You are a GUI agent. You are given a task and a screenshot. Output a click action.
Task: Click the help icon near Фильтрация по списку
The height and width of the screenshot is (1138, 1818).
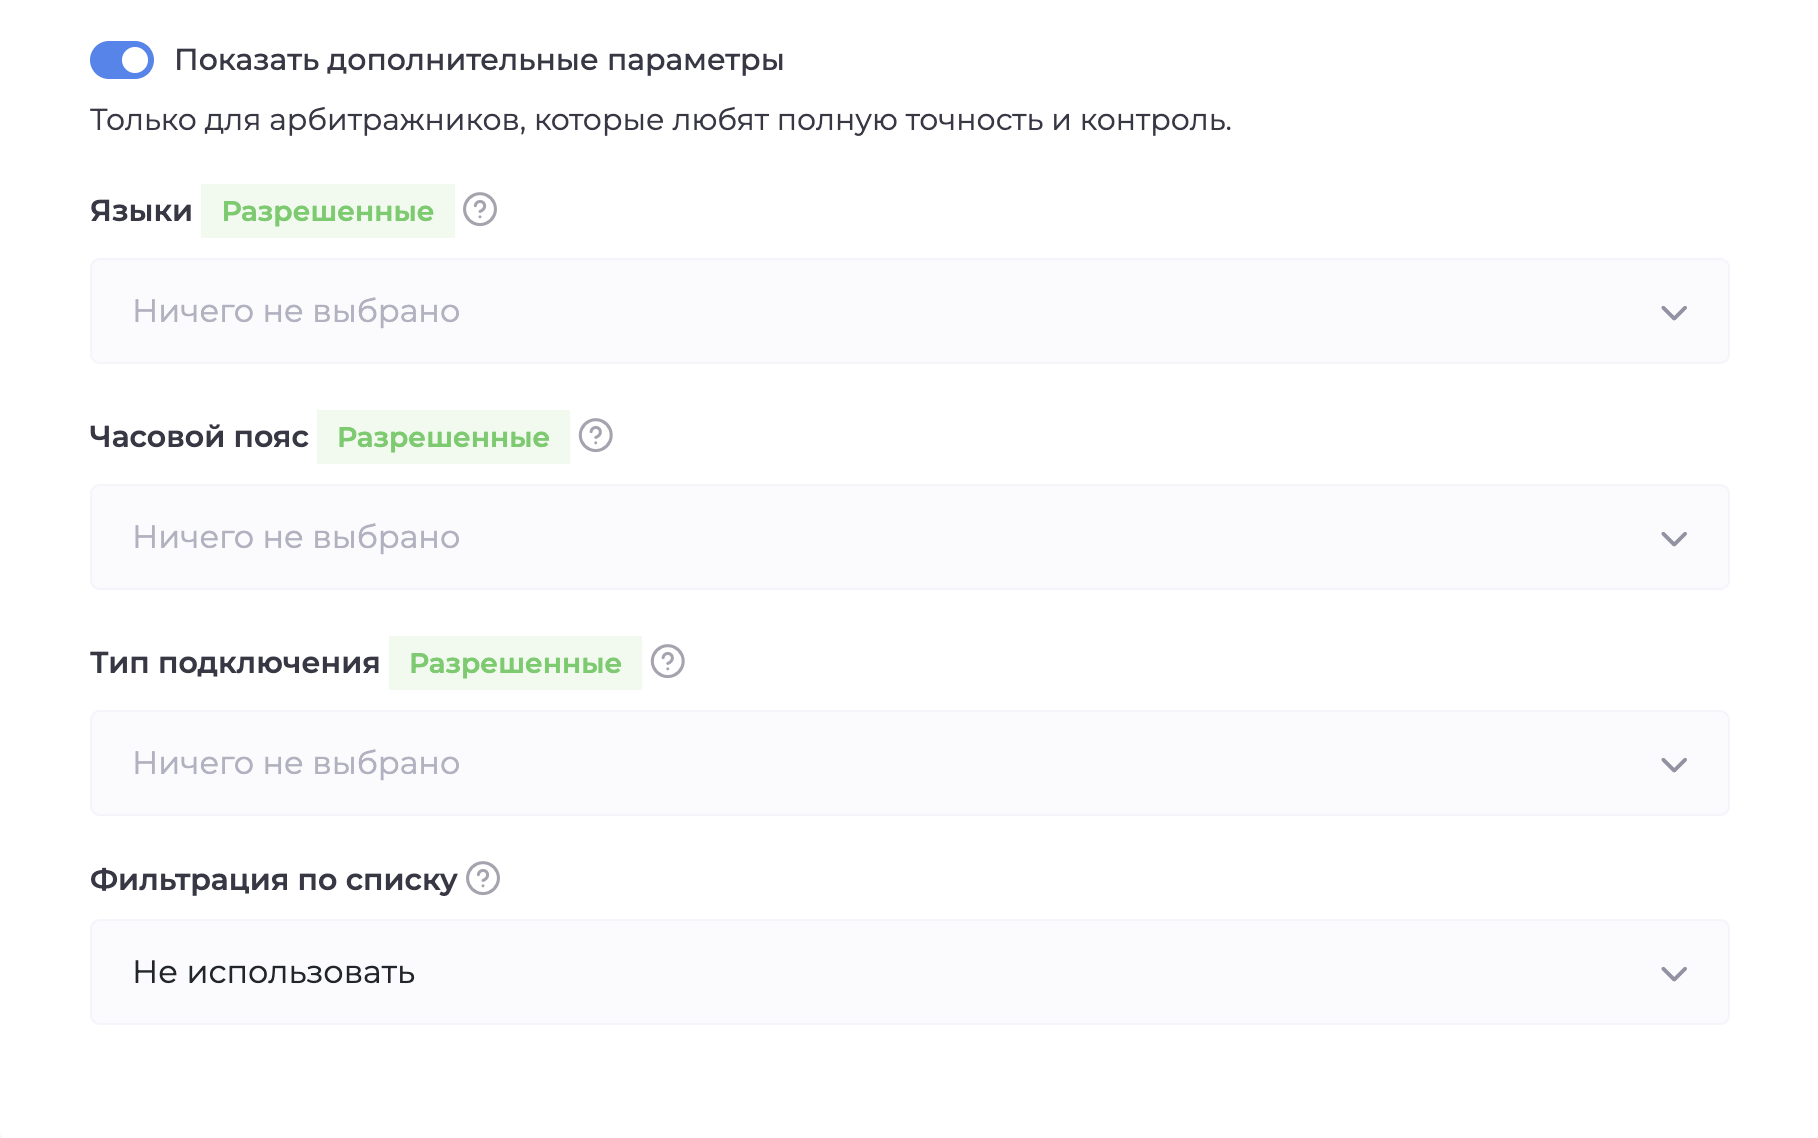[482, 880]
